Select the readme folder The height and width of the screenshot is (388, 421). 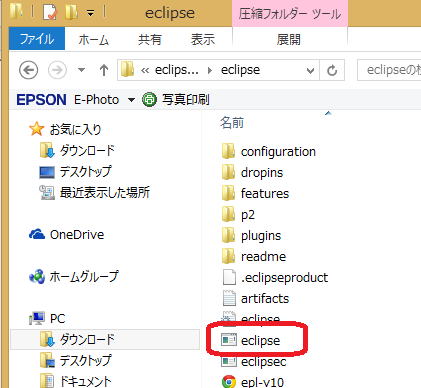pyautogui.click(x=264, y=257)
